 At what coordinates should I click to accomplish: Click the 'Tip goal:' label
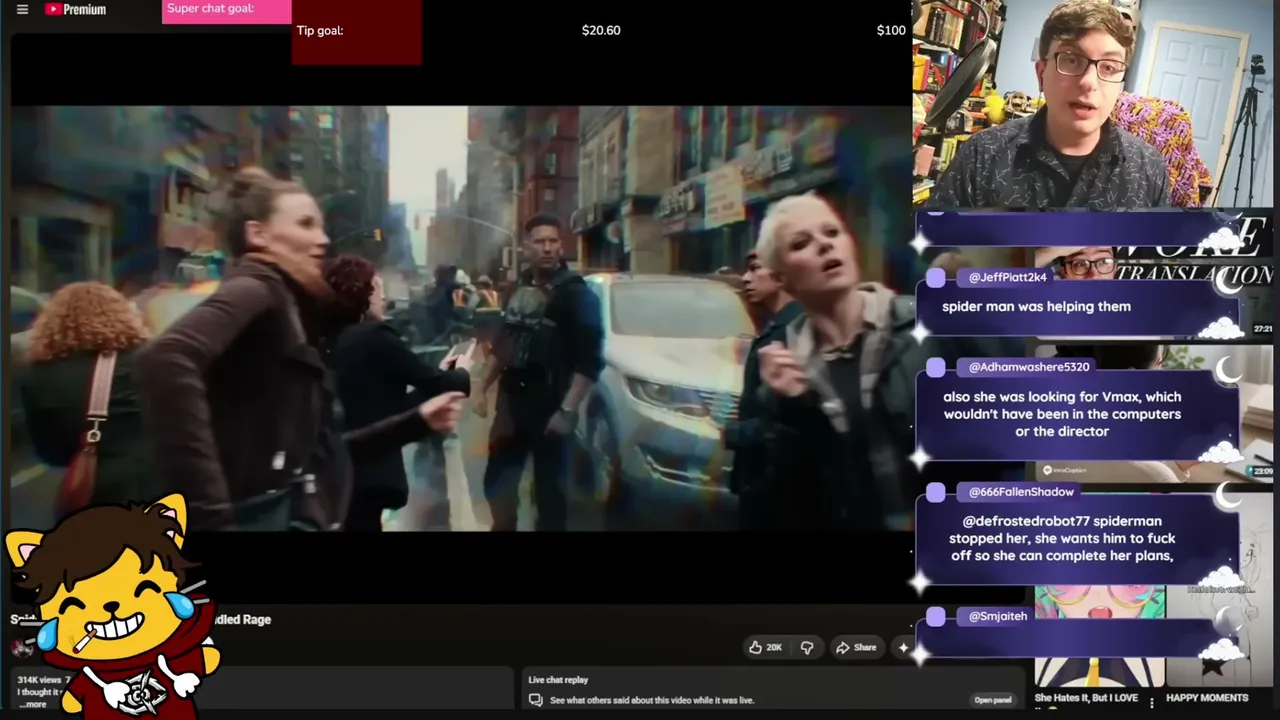320,30
